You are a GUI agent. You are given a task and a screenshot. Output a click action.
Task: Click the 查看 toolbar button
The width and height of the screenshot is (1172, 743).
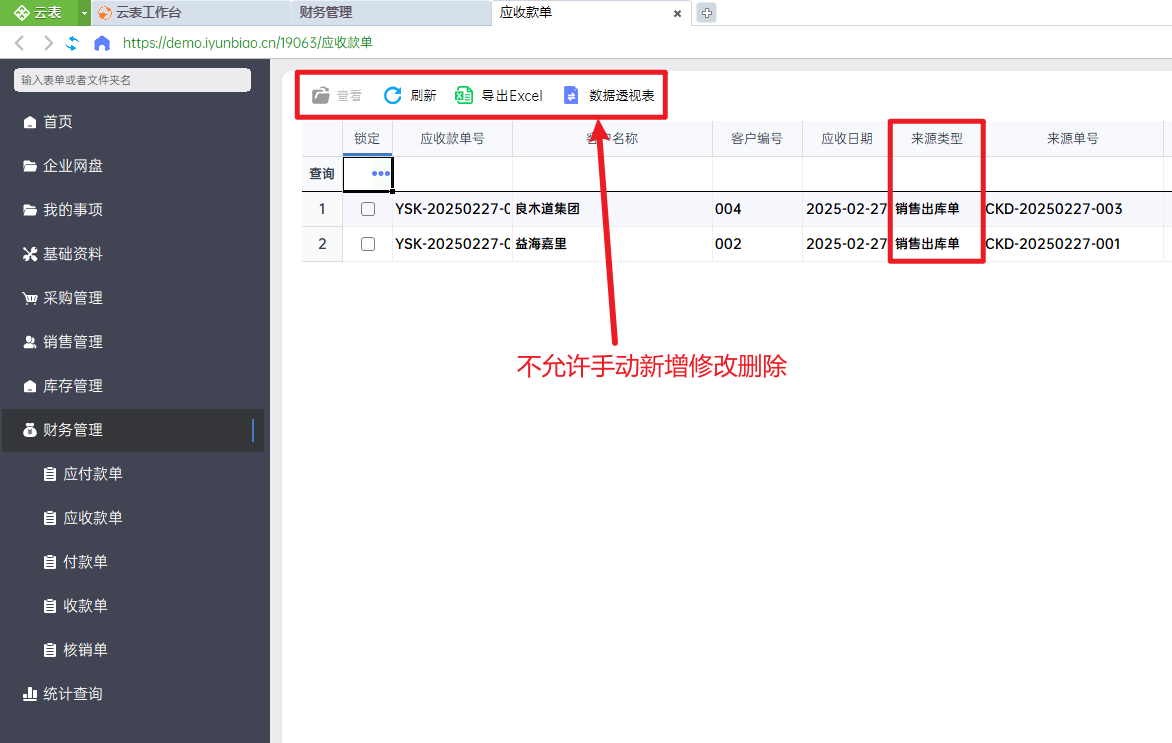click(x=337, y=96)
